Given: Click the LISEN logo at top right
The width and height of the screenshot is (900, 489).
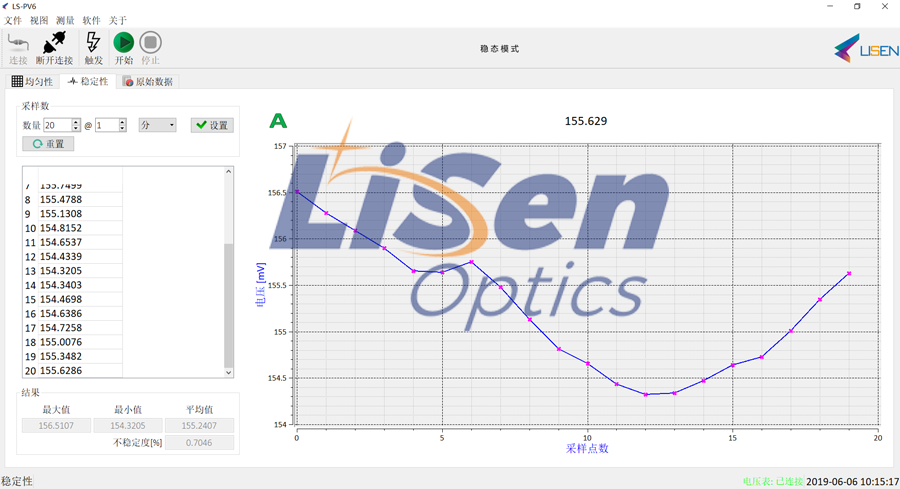Looking at the screenshot, I should click(866, 47).
